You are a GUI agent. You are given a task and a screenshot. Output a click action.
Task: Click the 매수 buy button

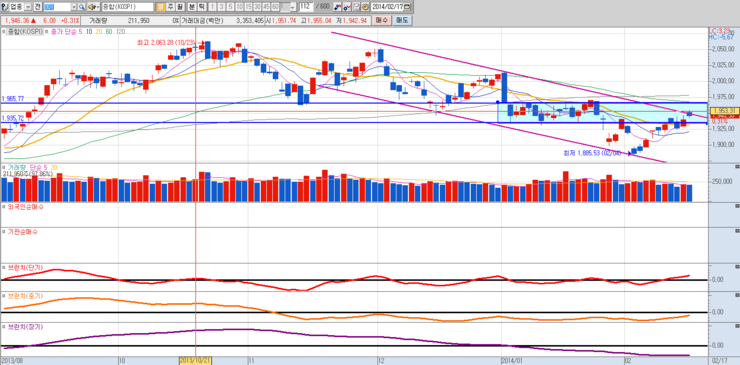pos(382,20)
